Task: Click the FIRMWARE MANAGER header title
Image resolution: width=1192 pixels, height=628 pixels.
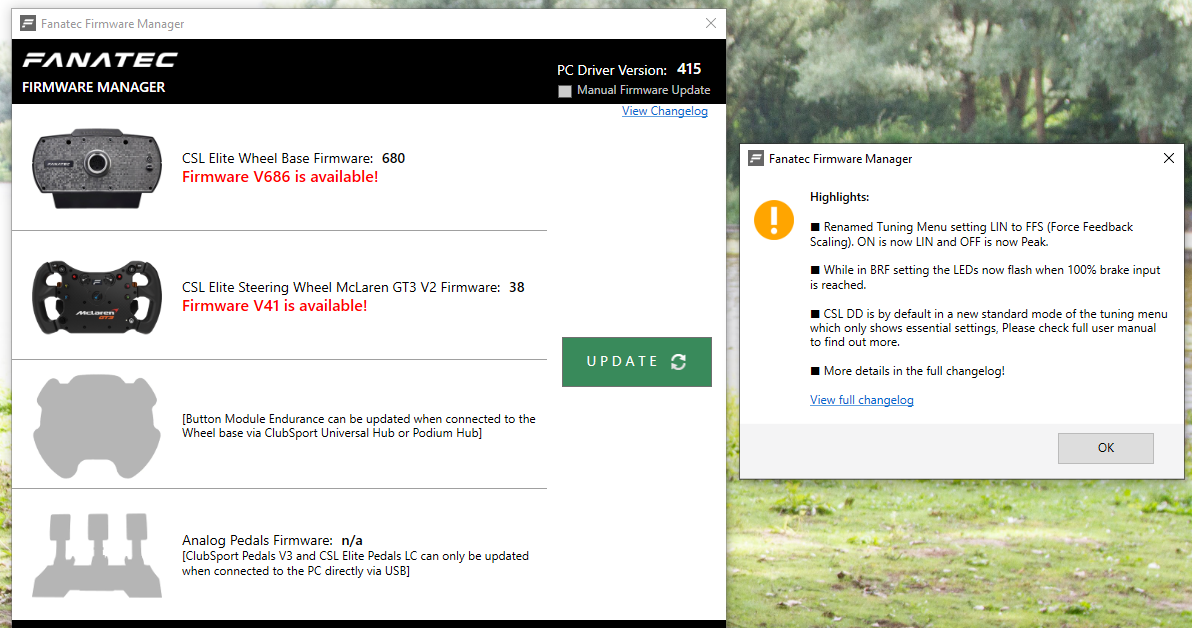Action: (x=93, y=87)
